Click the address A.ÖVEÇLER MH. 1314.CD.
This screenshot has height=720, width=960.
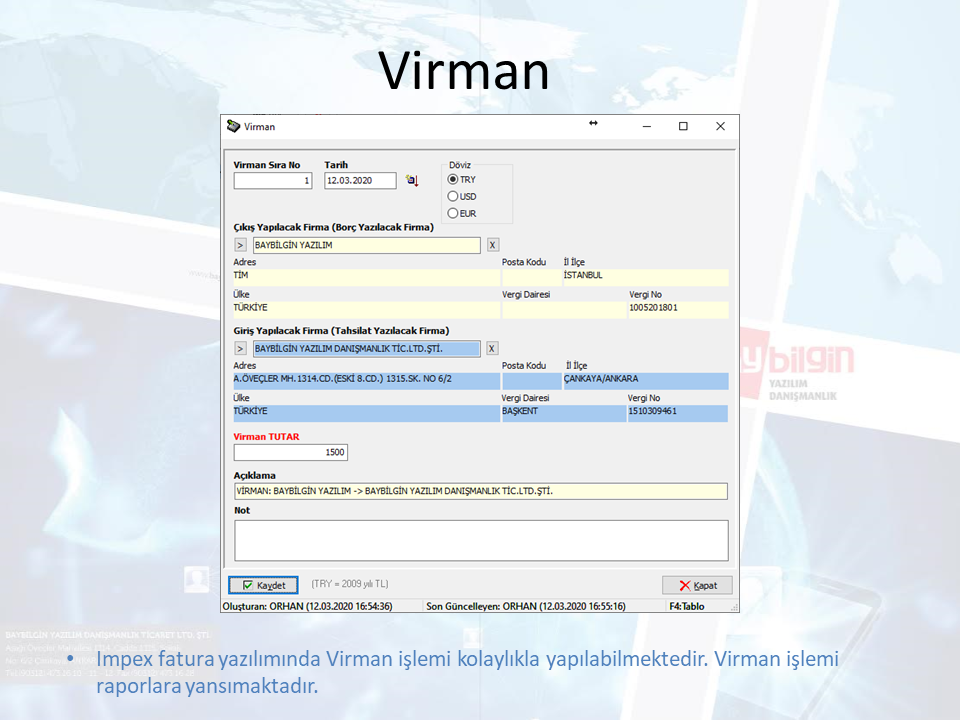(x=366, y=380)
